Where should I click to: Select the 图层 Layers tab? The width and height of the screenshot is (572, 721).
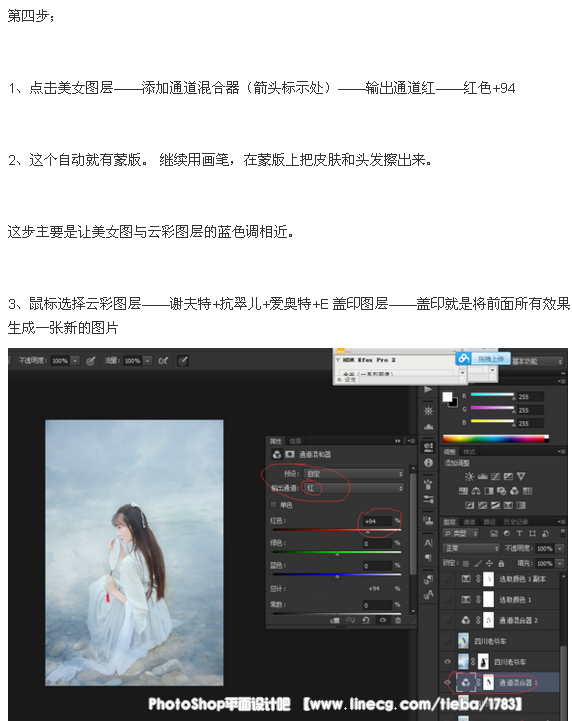(449, 522)
